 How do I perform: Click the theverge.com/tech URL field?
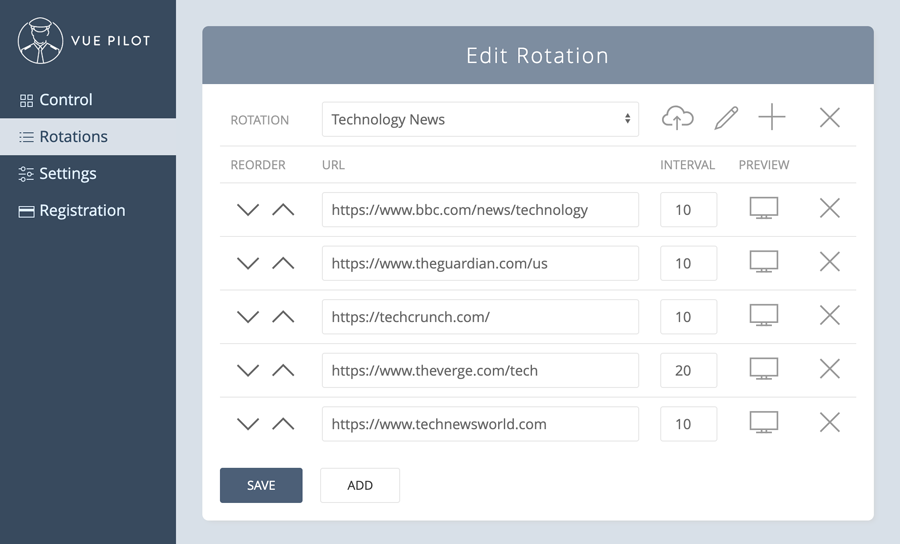[x=480, y=370]
